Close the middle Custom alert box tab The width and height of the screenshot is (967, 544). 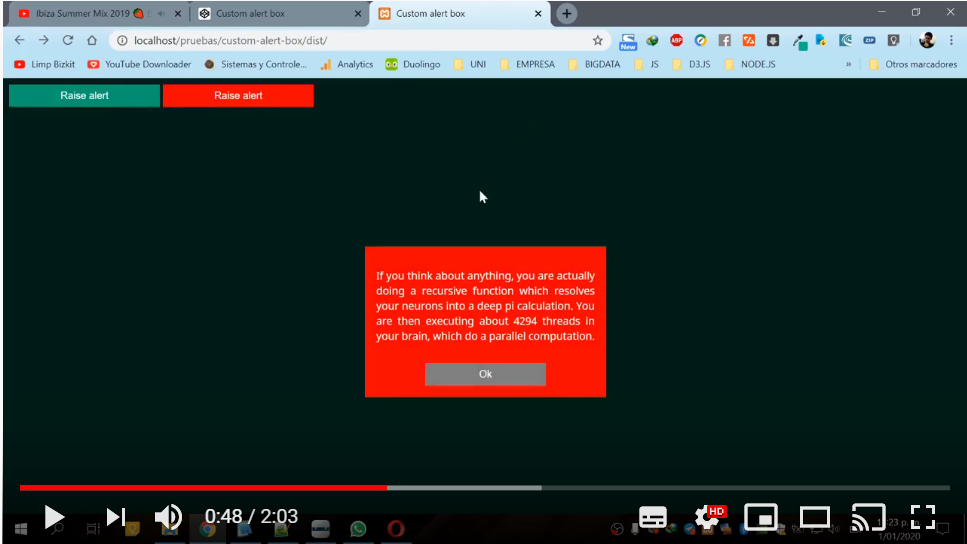coord(358,14)
